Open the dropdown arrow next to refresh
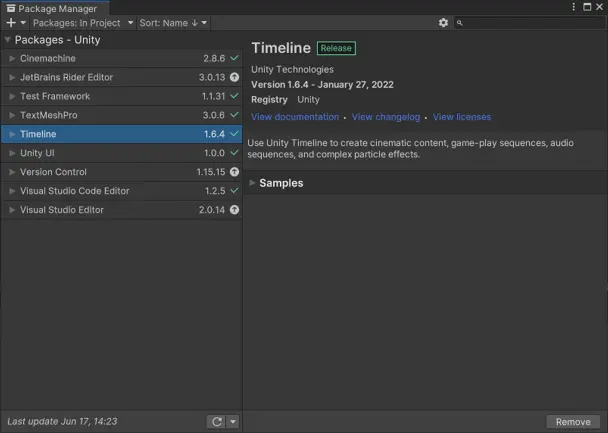This screenshot has height=433, width=608. (233, 421)
